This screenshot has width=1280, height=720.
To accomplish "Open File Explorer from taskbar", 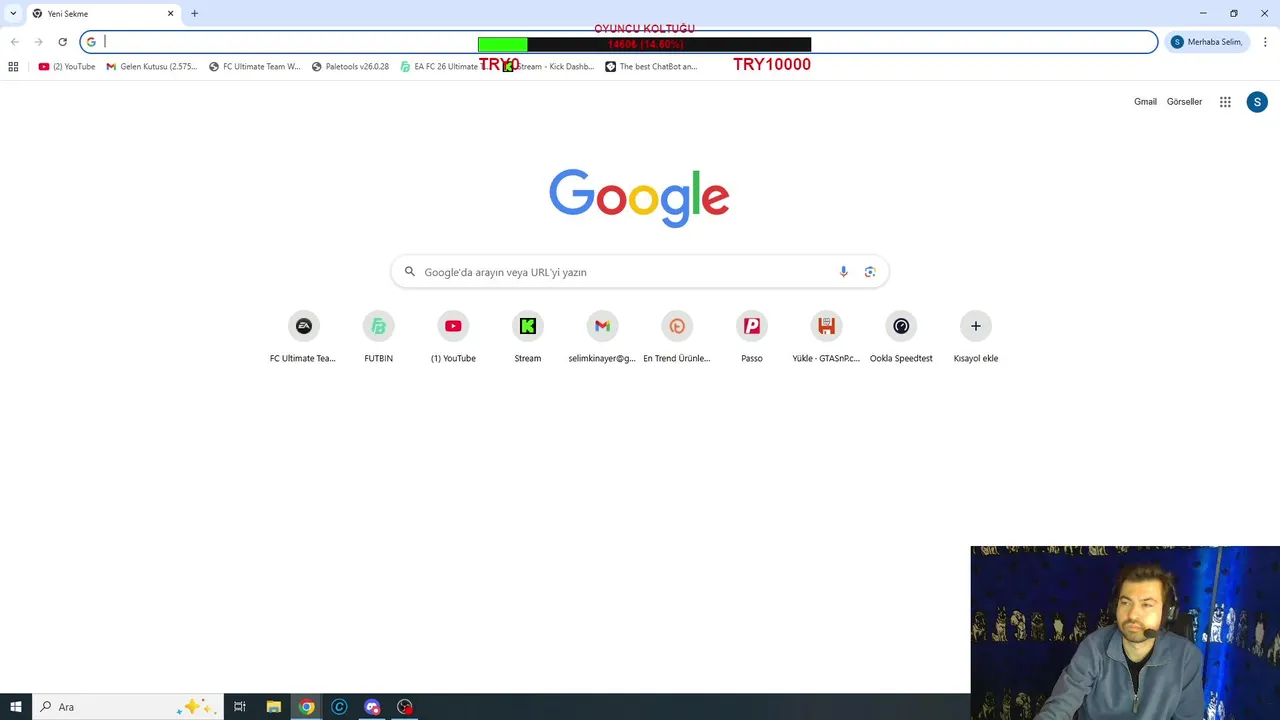I will pyautogui.click(x=273, y=707).
